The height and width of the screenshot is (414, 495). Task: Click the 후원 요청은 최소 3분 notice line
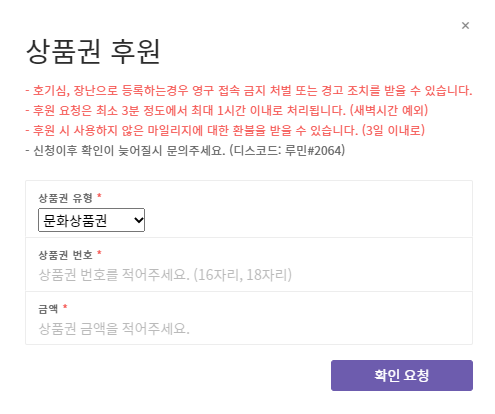click(227, 110)
